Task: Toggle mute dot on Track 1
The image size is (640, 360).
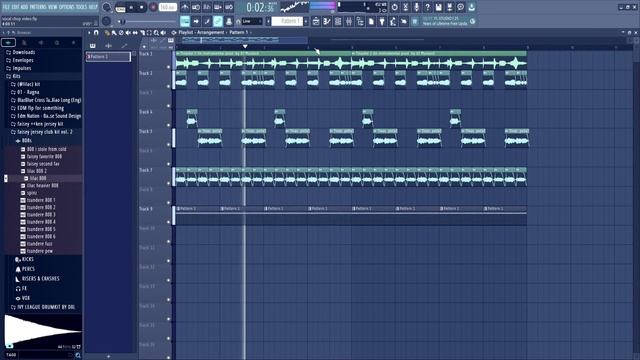Action: point(168,67)
